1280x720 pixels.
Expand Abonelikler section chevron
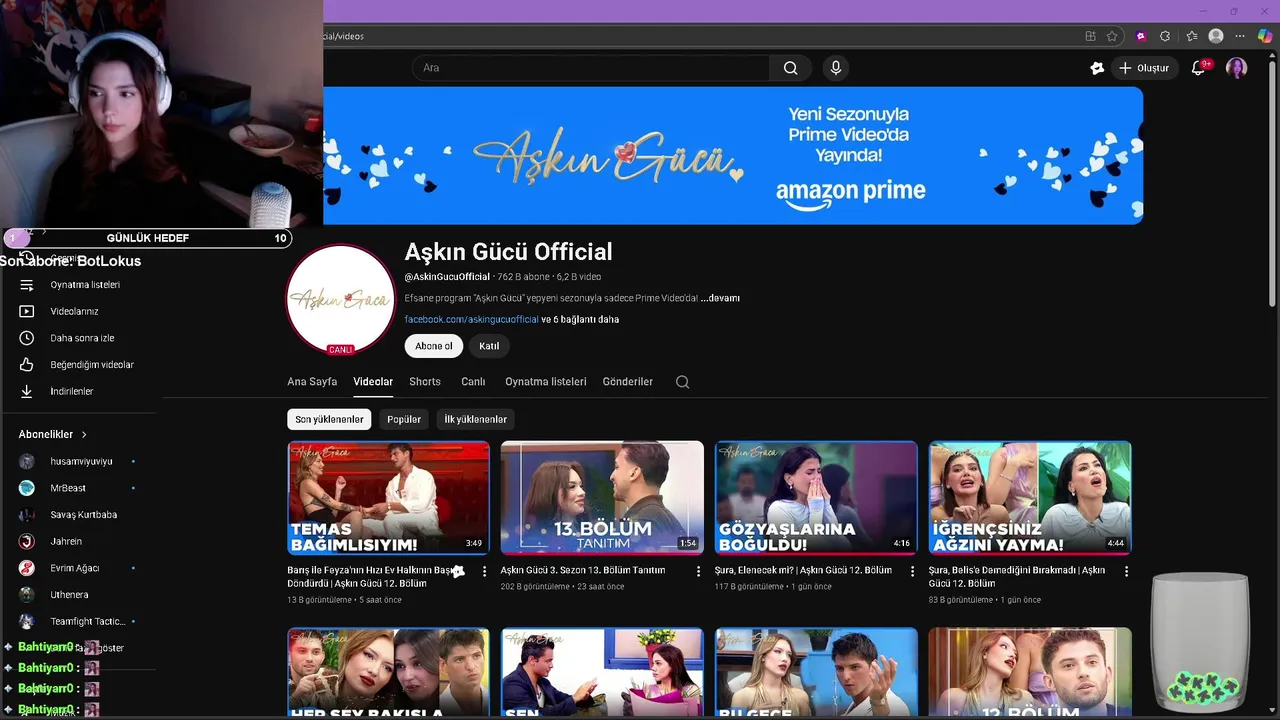point(84,435)
